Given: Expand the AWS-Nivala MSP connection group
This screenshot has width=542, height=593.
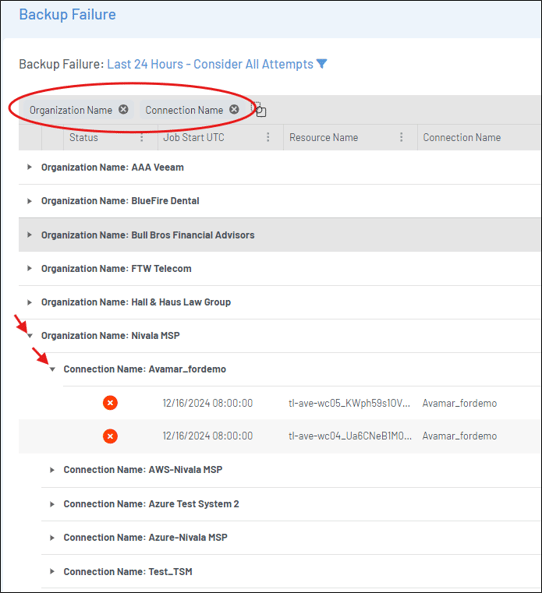Looking at the screenshot, I should pyautogui.click(x=52, y=470).
